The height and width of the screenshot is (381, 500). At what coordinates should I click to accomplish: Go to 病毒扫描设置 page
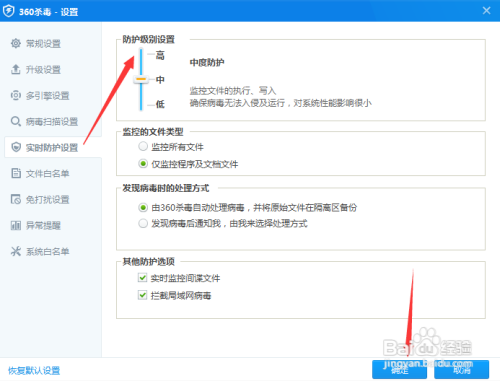[53, 121]
